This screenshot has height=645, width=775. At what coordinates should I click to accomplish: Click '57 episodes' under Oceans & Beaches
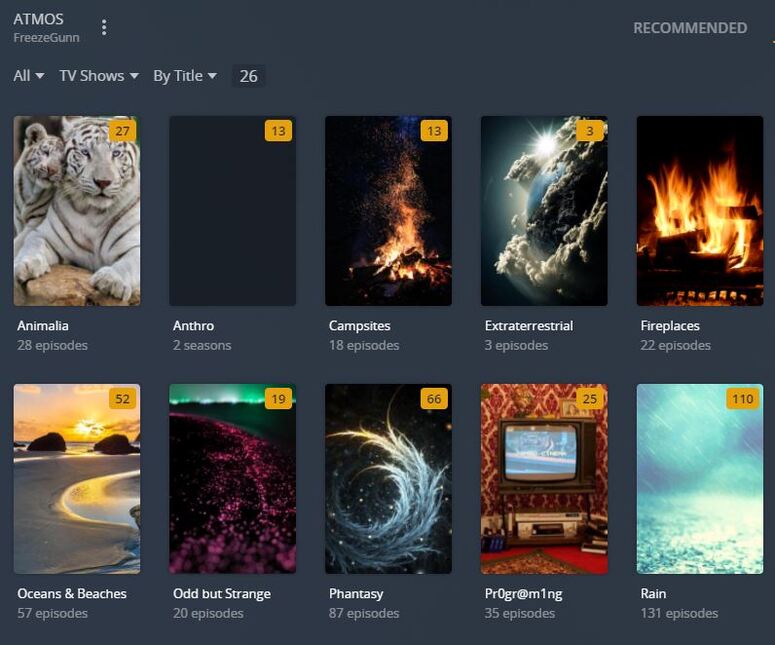[52, 613]
